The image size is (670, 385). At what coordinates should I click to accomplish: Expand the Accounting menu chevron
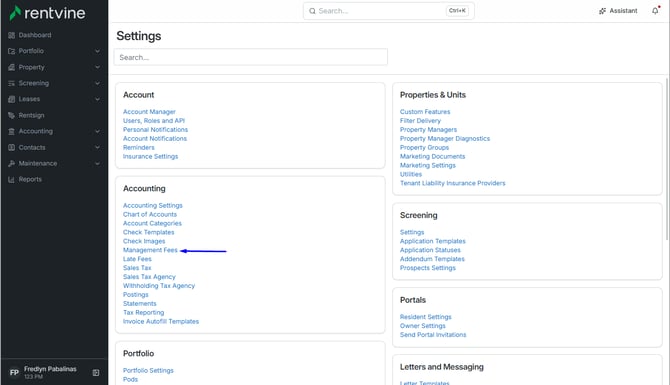(x=97, y=131)
